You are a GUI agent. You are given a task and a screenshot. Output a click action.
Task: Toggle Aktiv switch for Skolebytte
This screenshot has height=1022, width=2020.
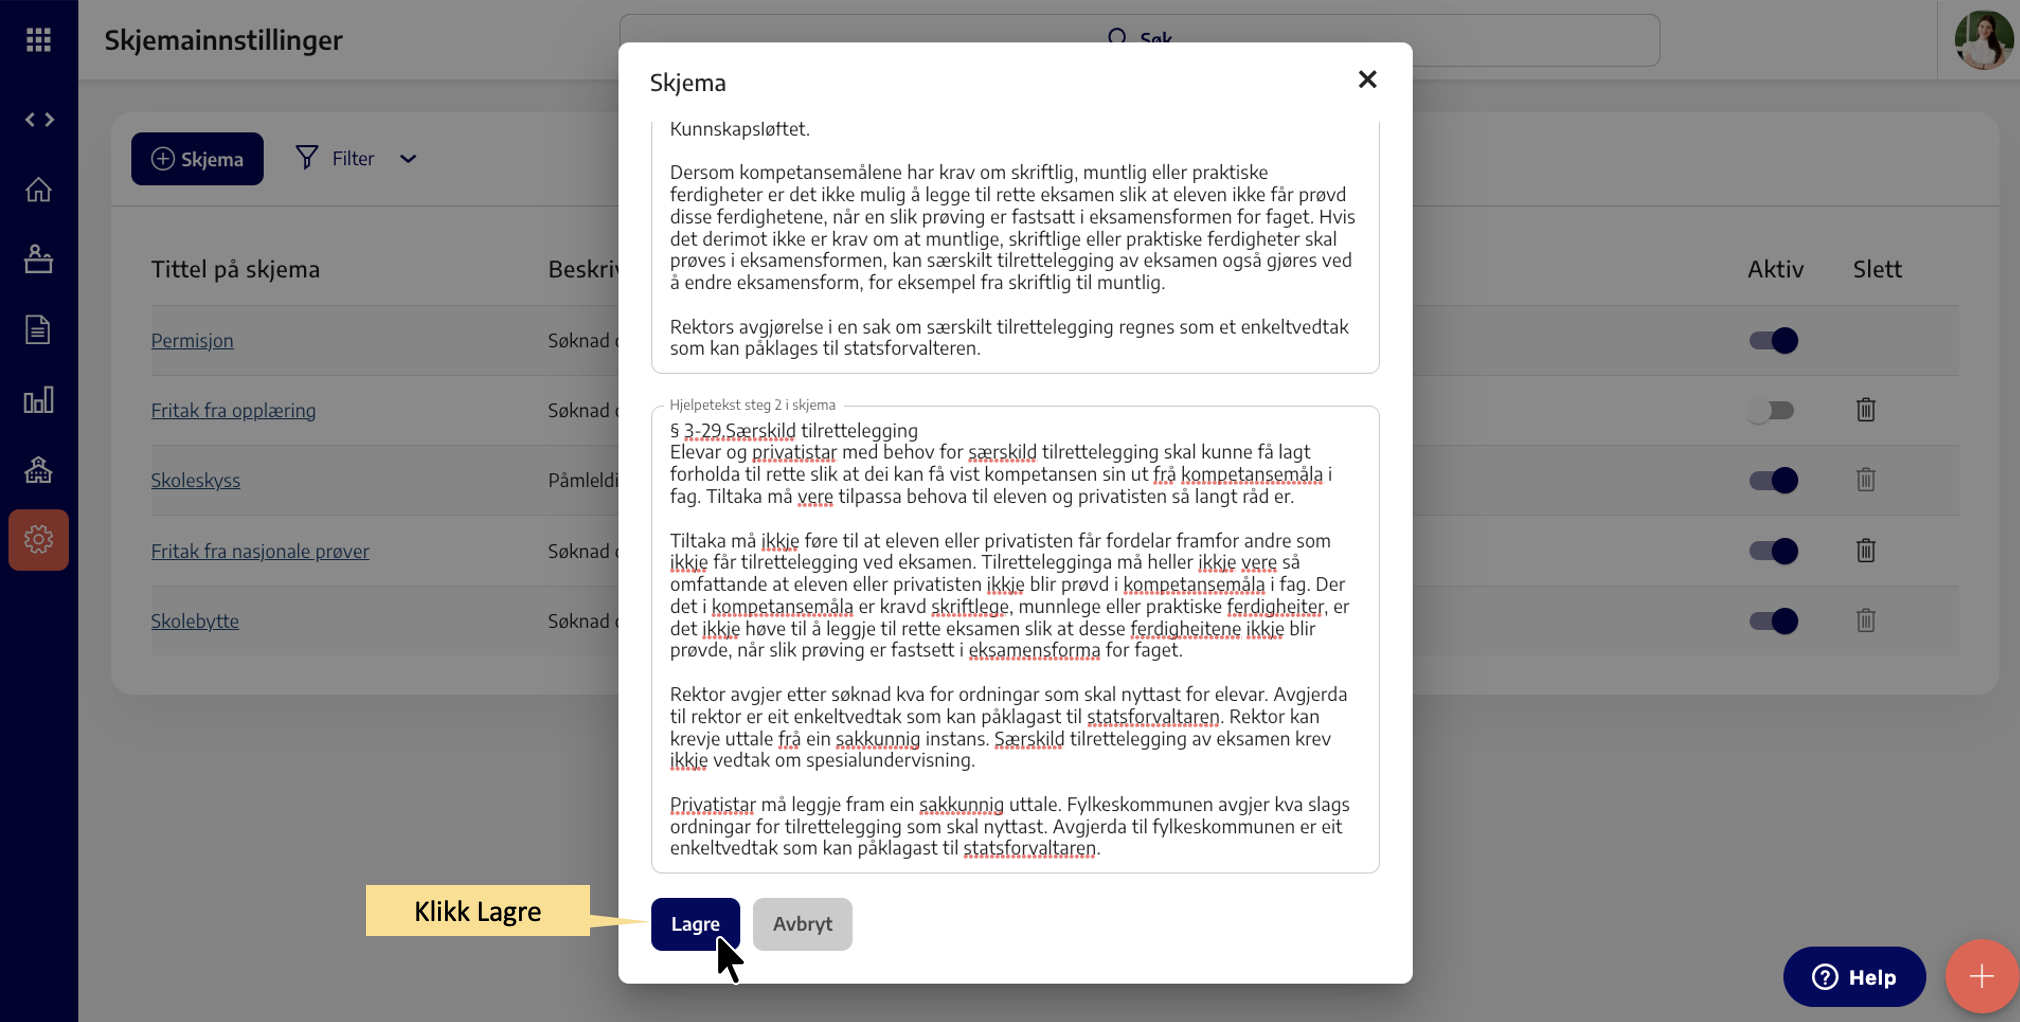click(x=1773, y=620)
